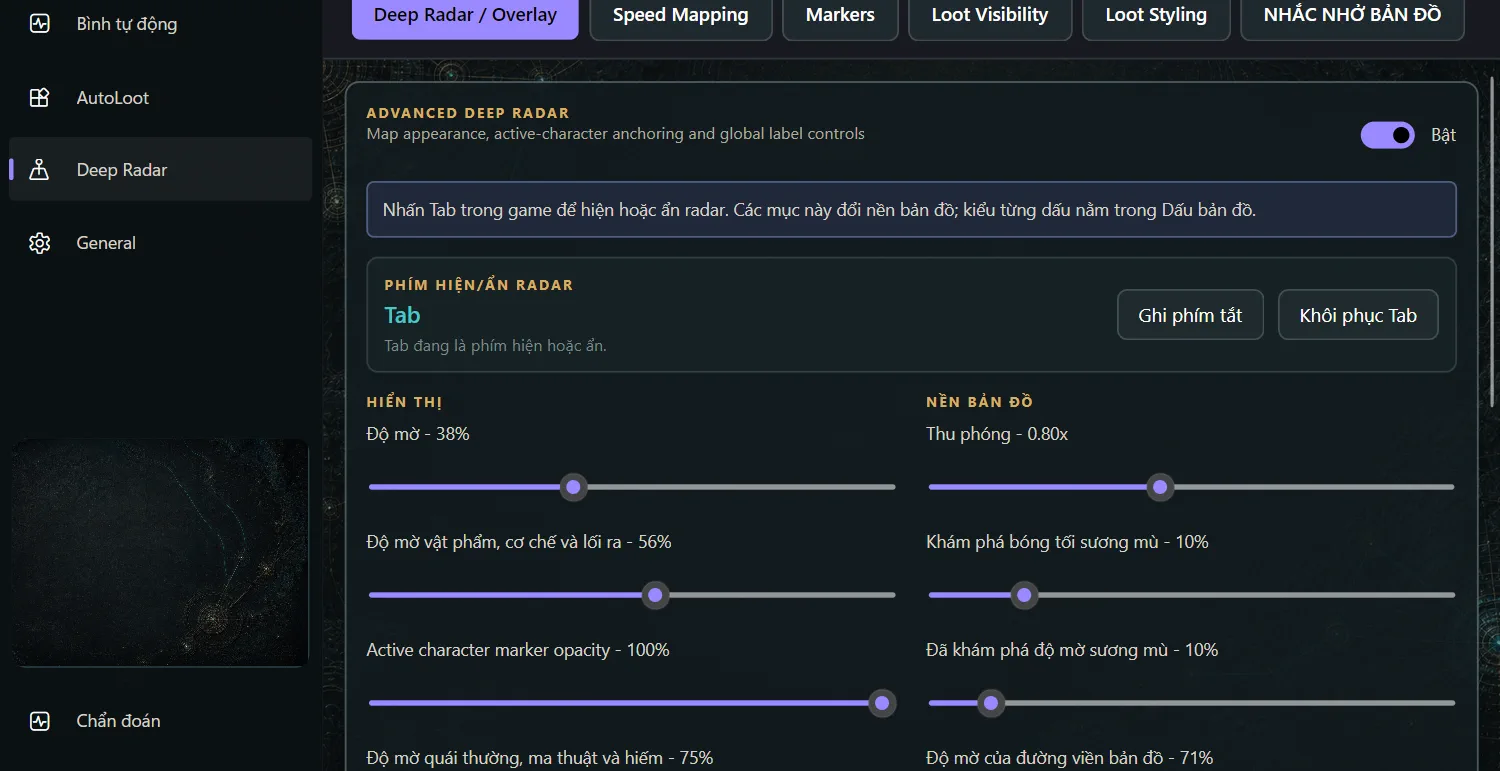The image size is (1500, 771).
Task: Click the sidebar map preview thumbnail
Action: 160,553
